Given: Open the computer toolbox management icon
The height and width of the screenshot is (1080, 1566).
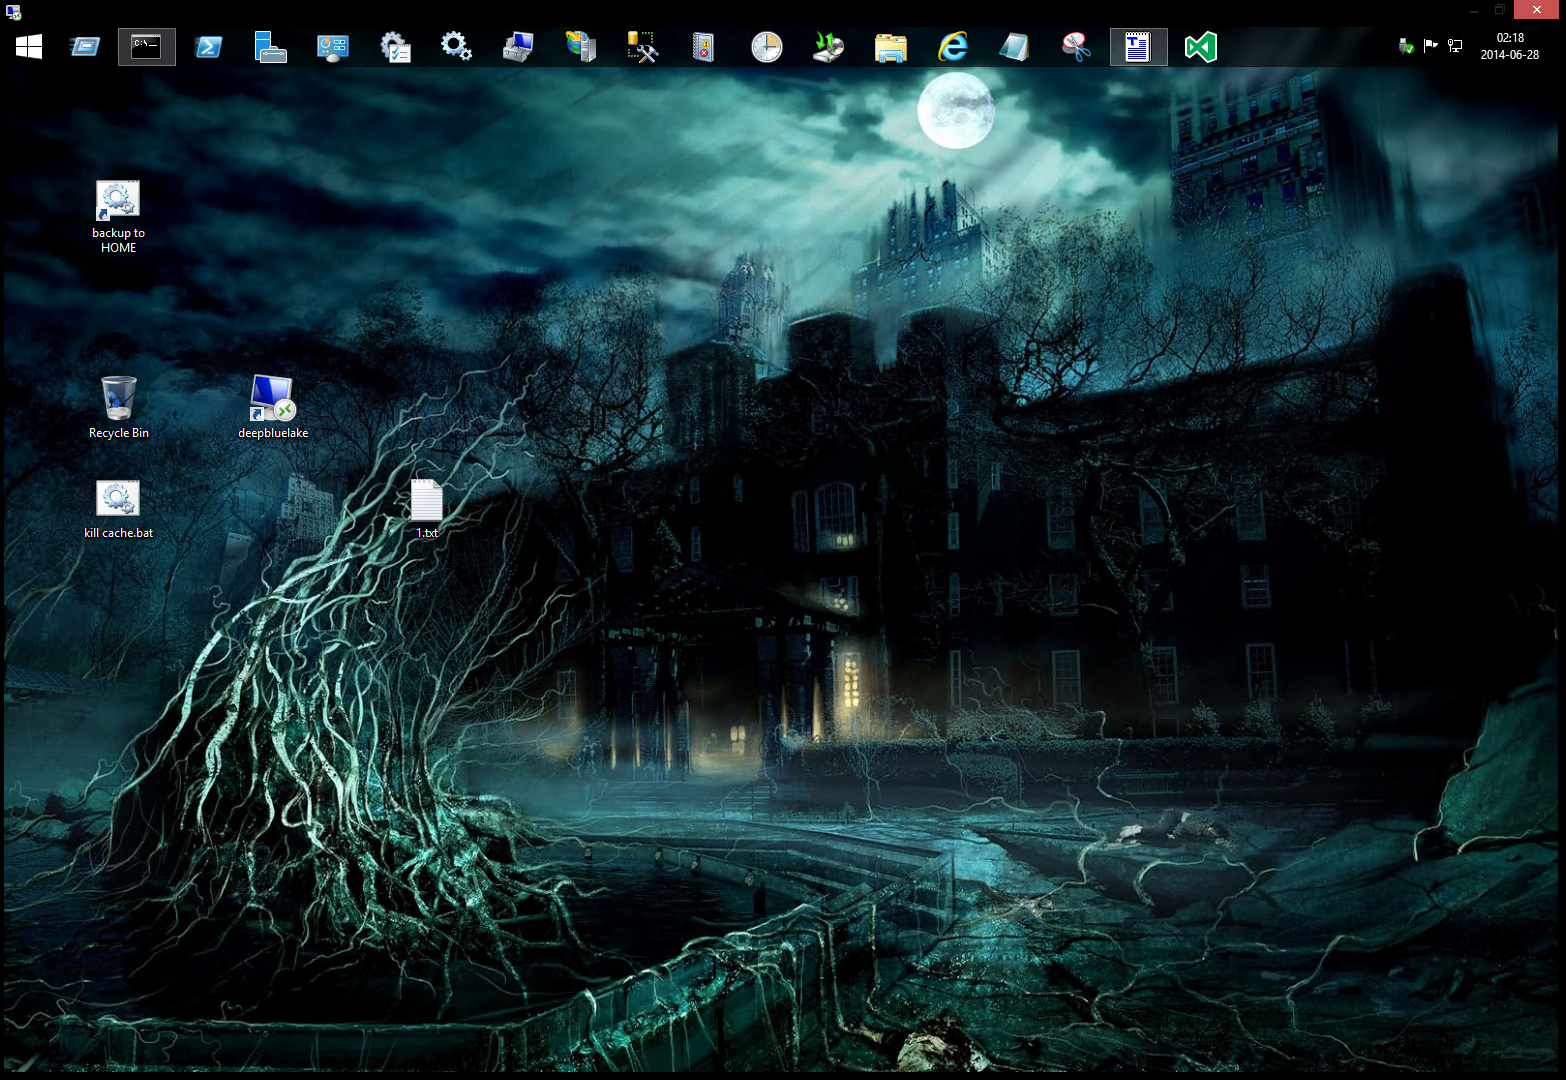Looking at the screenshot, I should (x=518, y=47).
